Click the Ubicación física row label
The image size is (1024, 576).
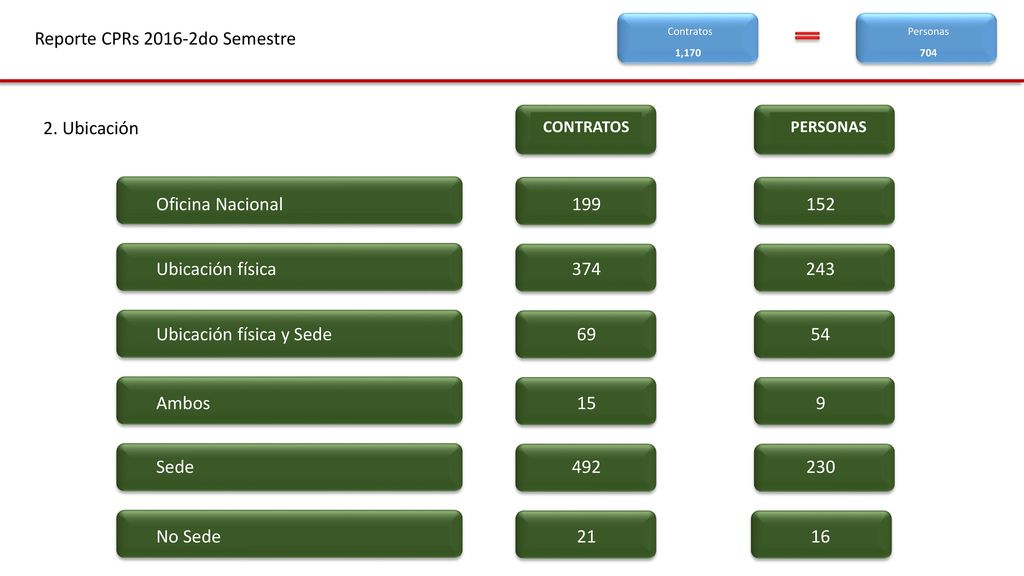pos(289,267)
